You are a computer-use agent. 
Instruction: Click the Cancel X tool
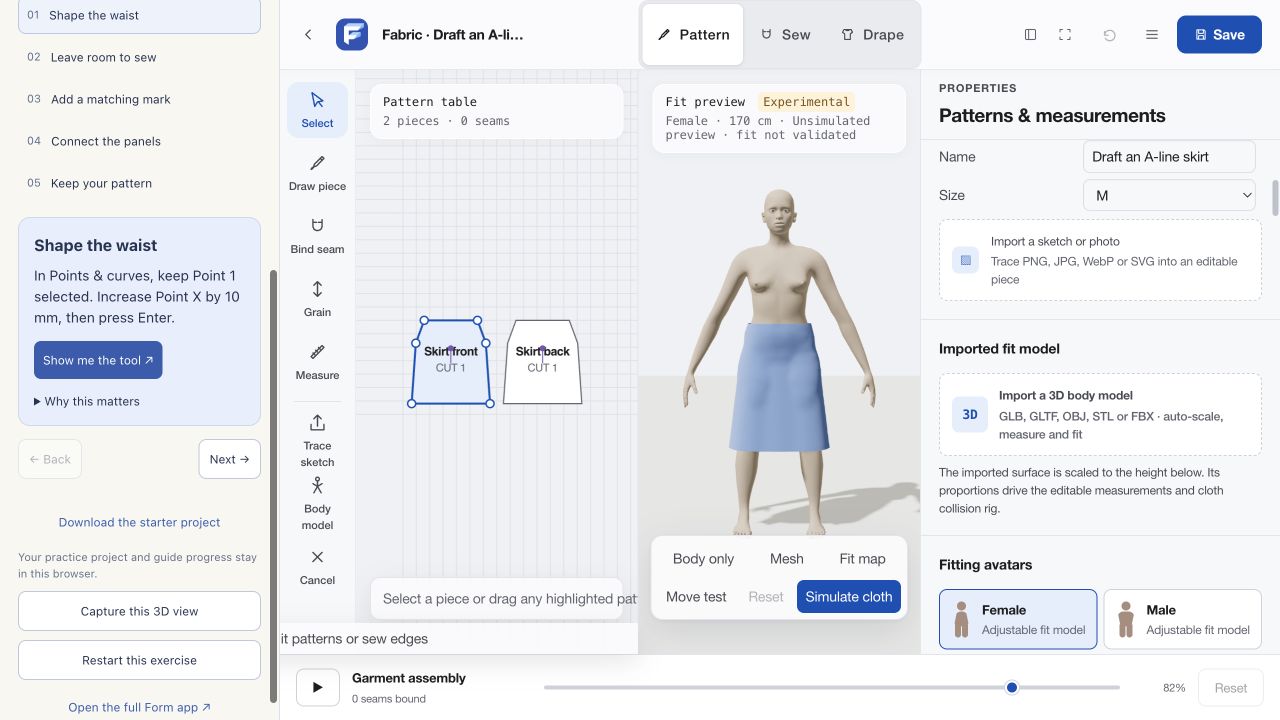click(x=317, y=567)
